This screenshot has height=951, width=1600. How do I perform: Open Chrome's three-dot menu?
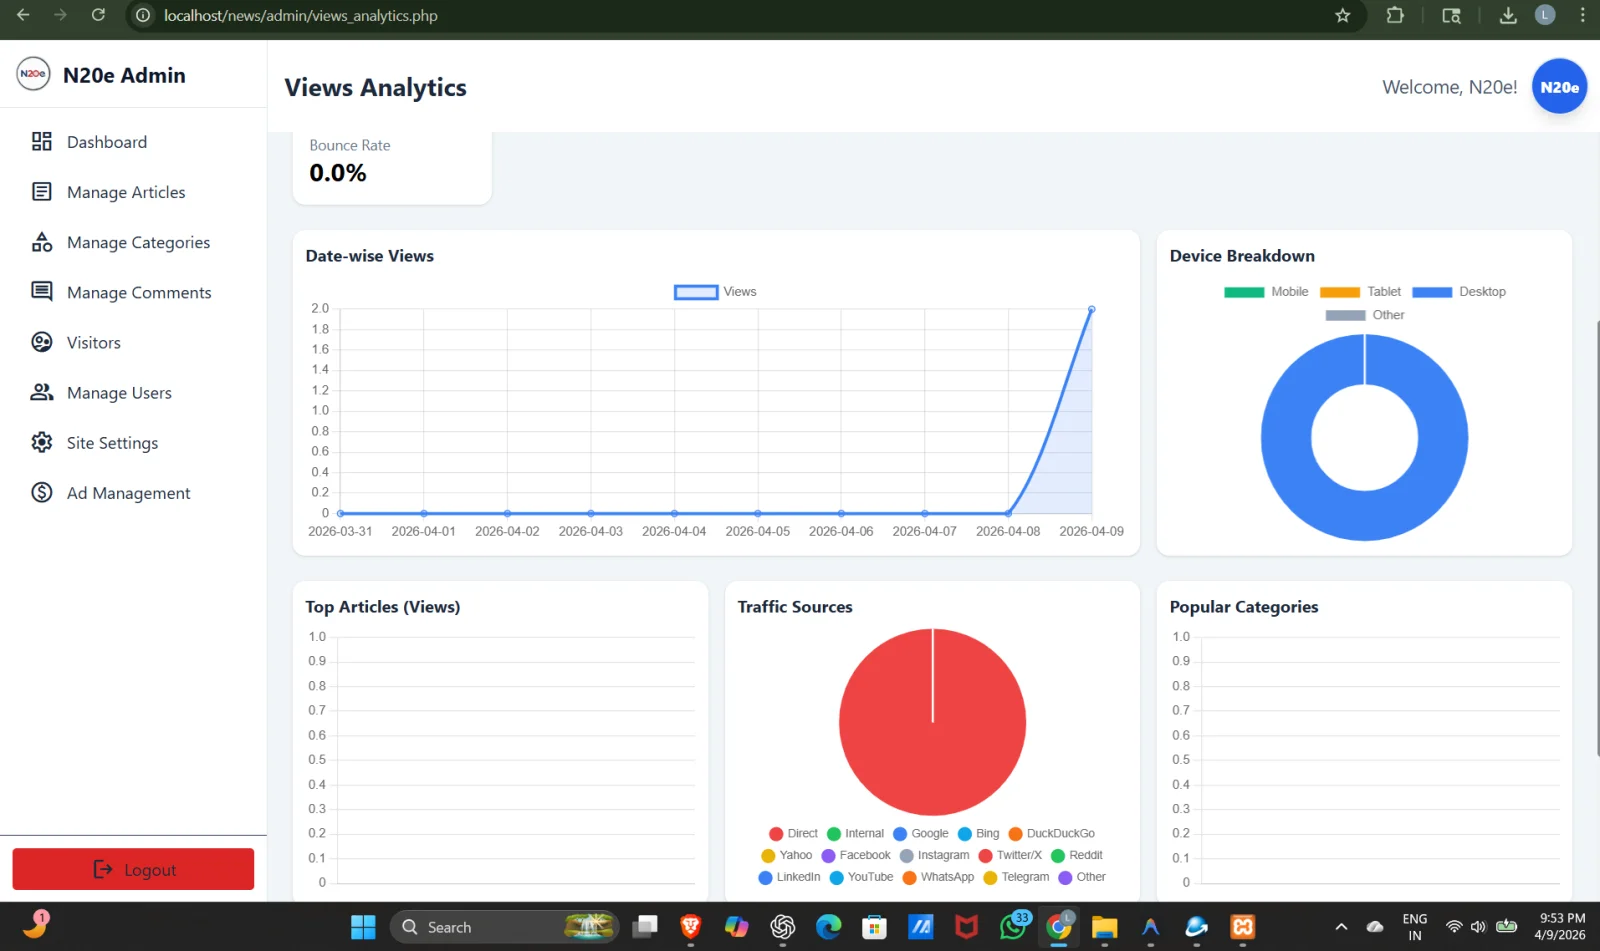coord(1582,15)
